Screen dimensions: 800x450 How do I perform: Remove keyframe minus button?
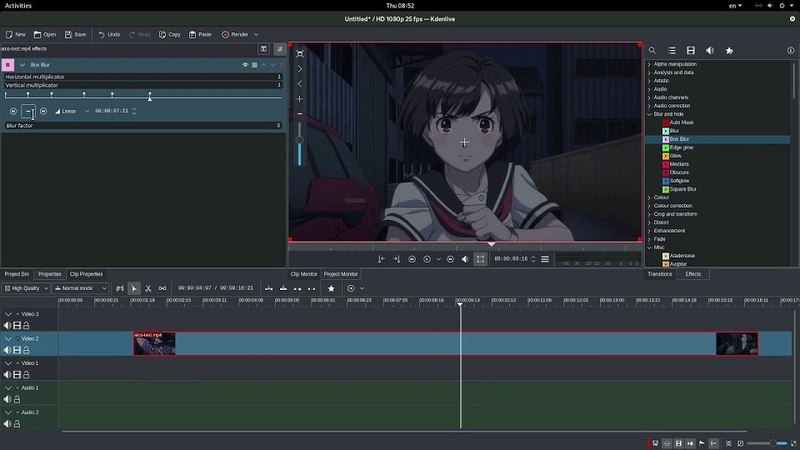29,111
